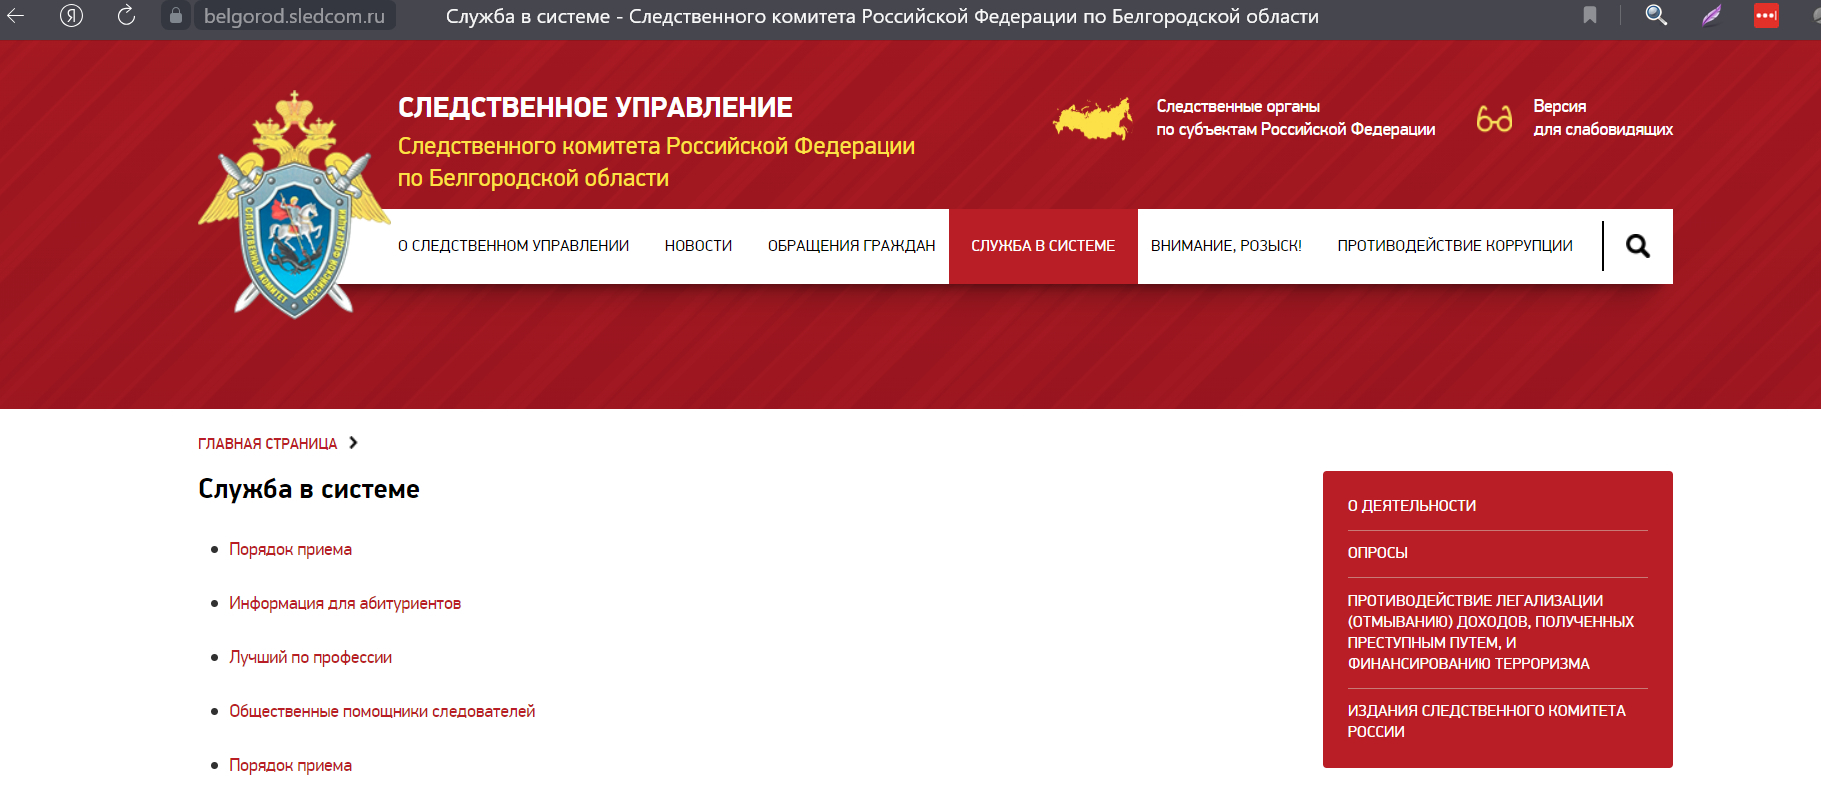Open the last Порядок приема link
The height and width of the screenshot is (790, 1821).
pos(290,765)
